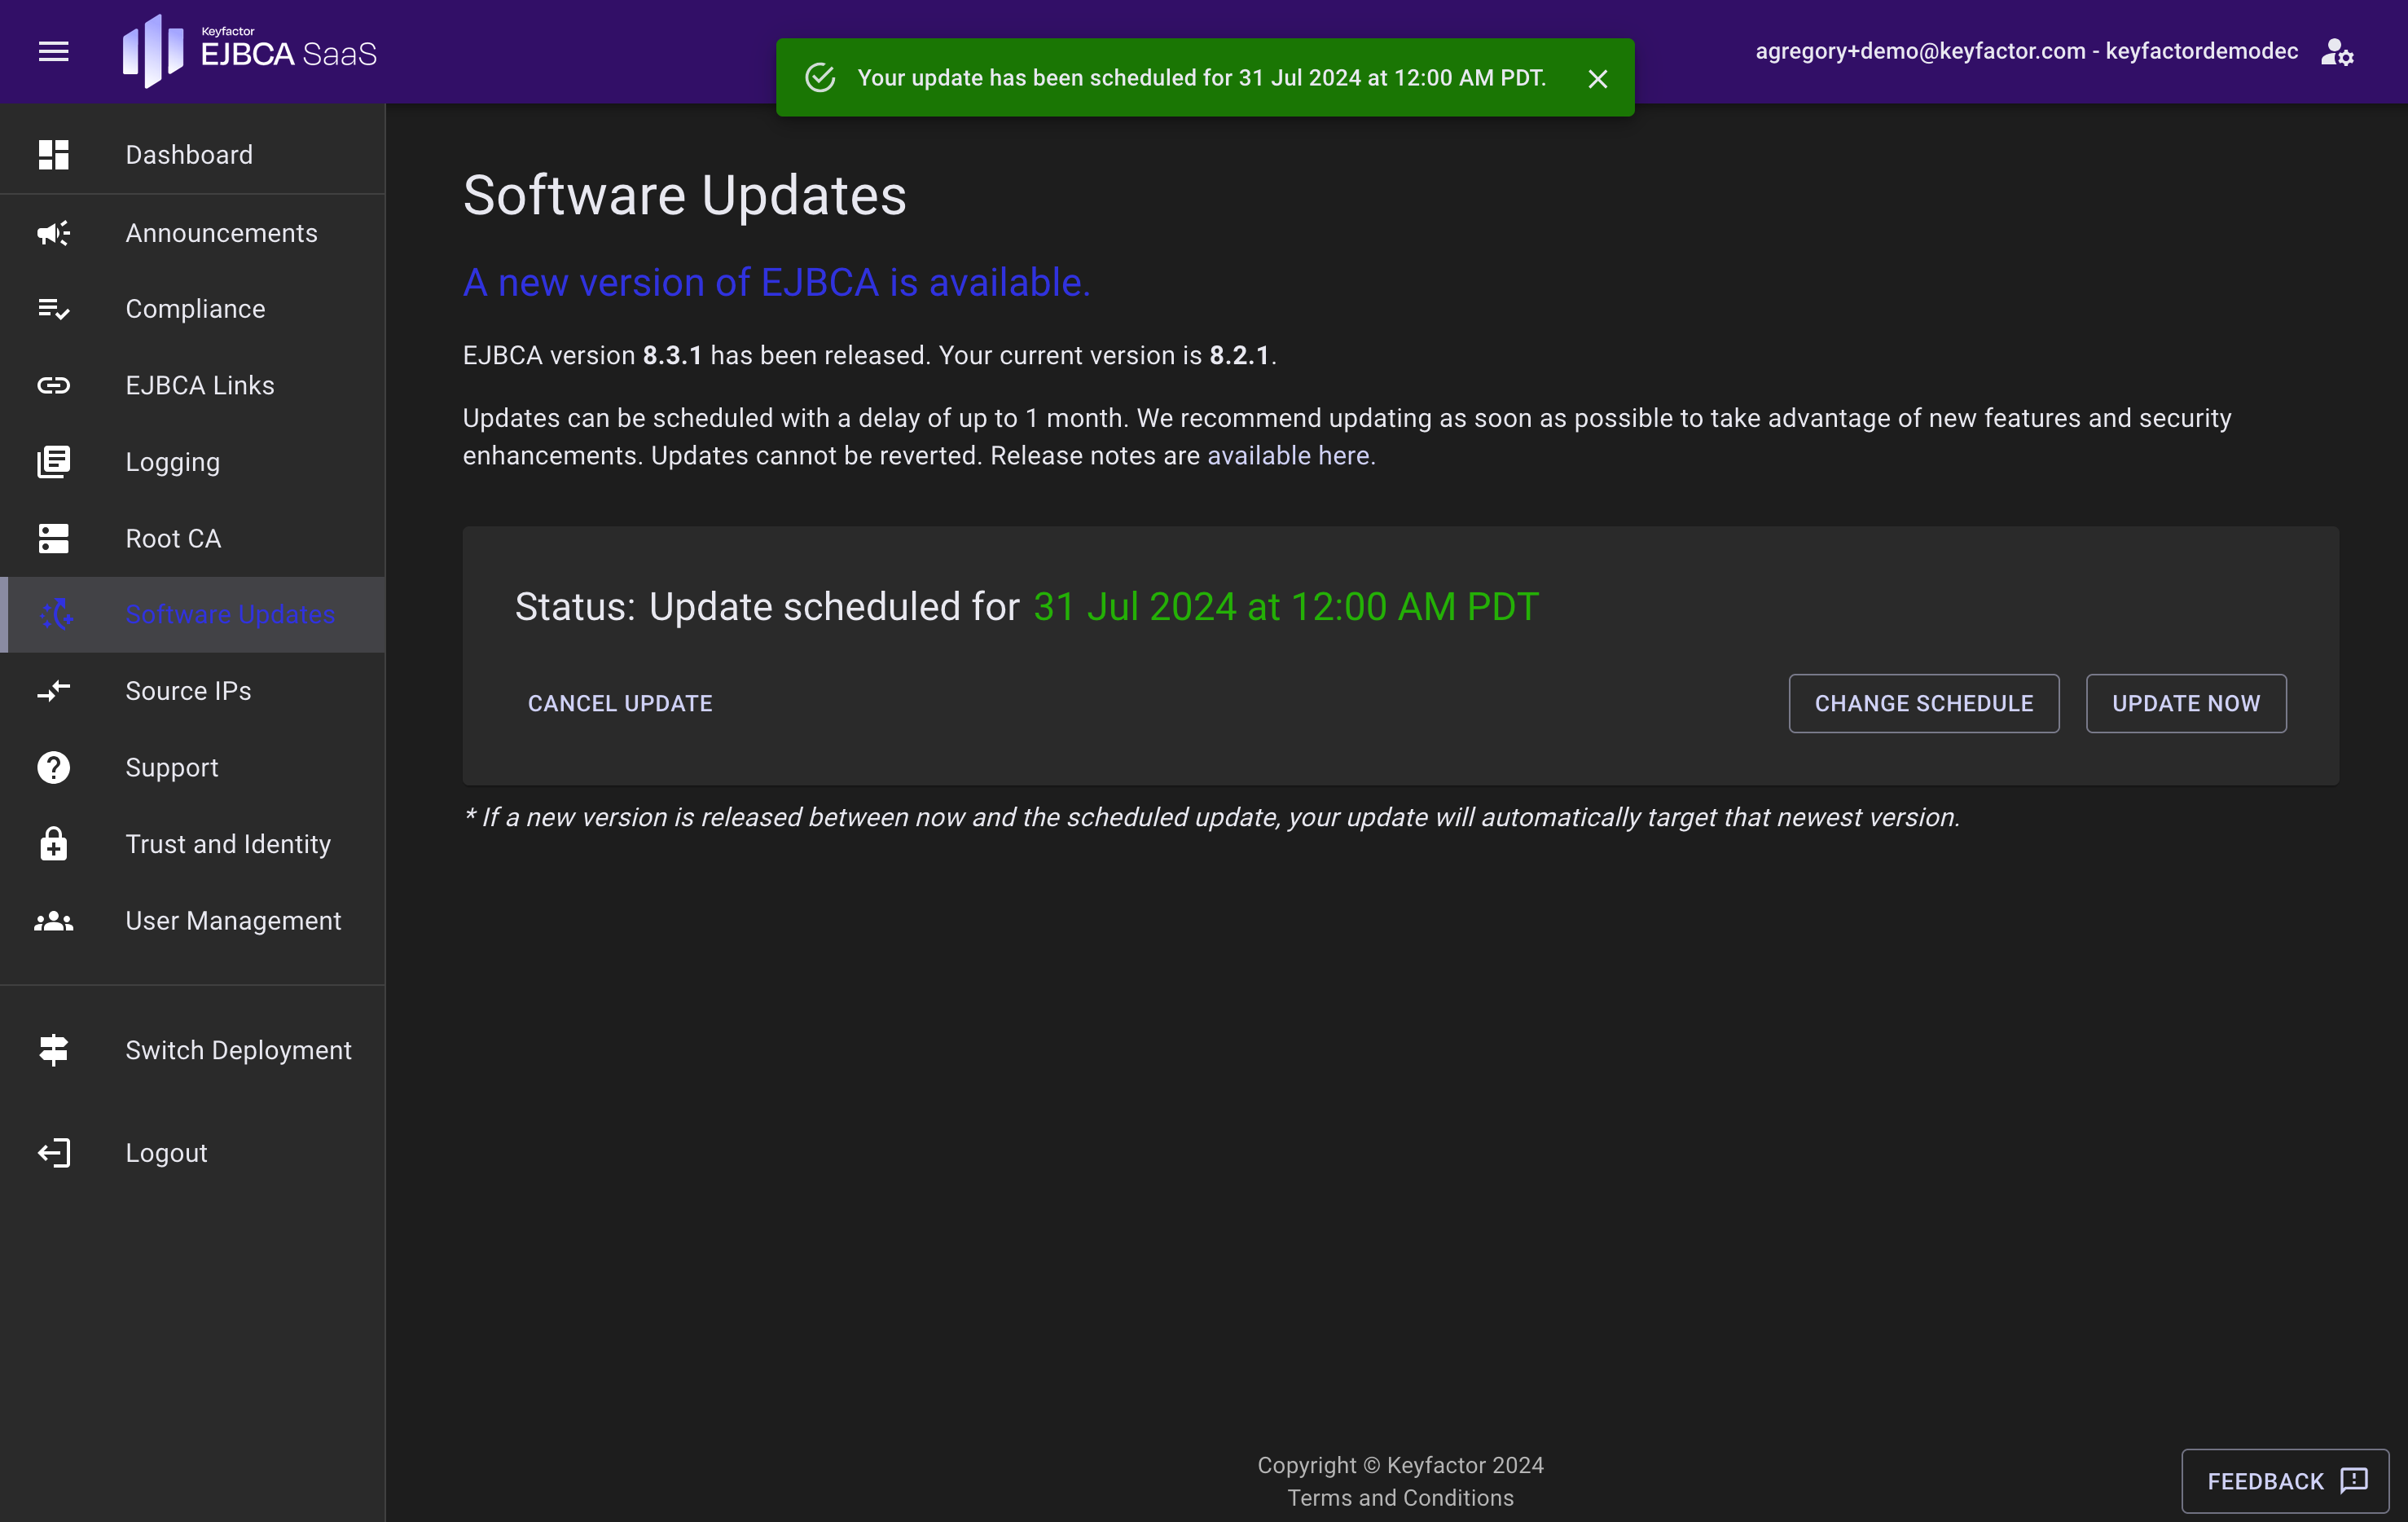Click the EJBCA Links chain icon
Screen dimensions: 2408x1522
click(x=53, y=385)
